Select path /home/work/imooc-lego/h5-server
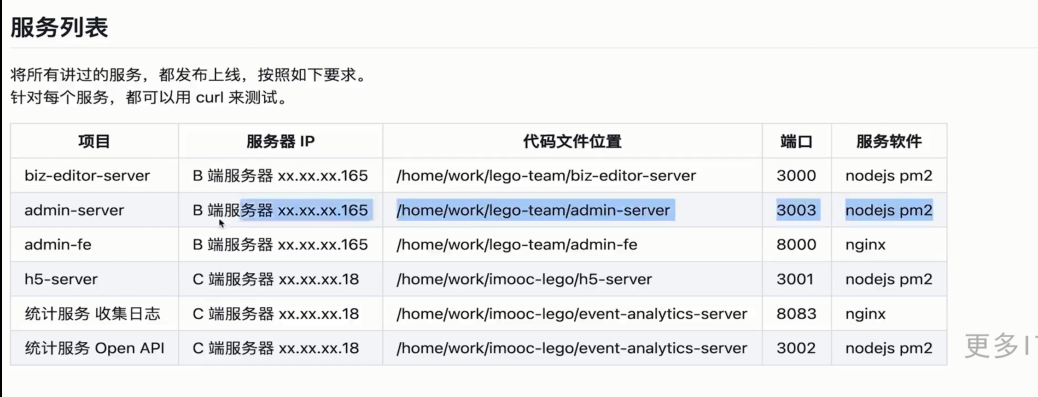The width and height of the screenshot is (1038, 397). click(x=524, y=279)
